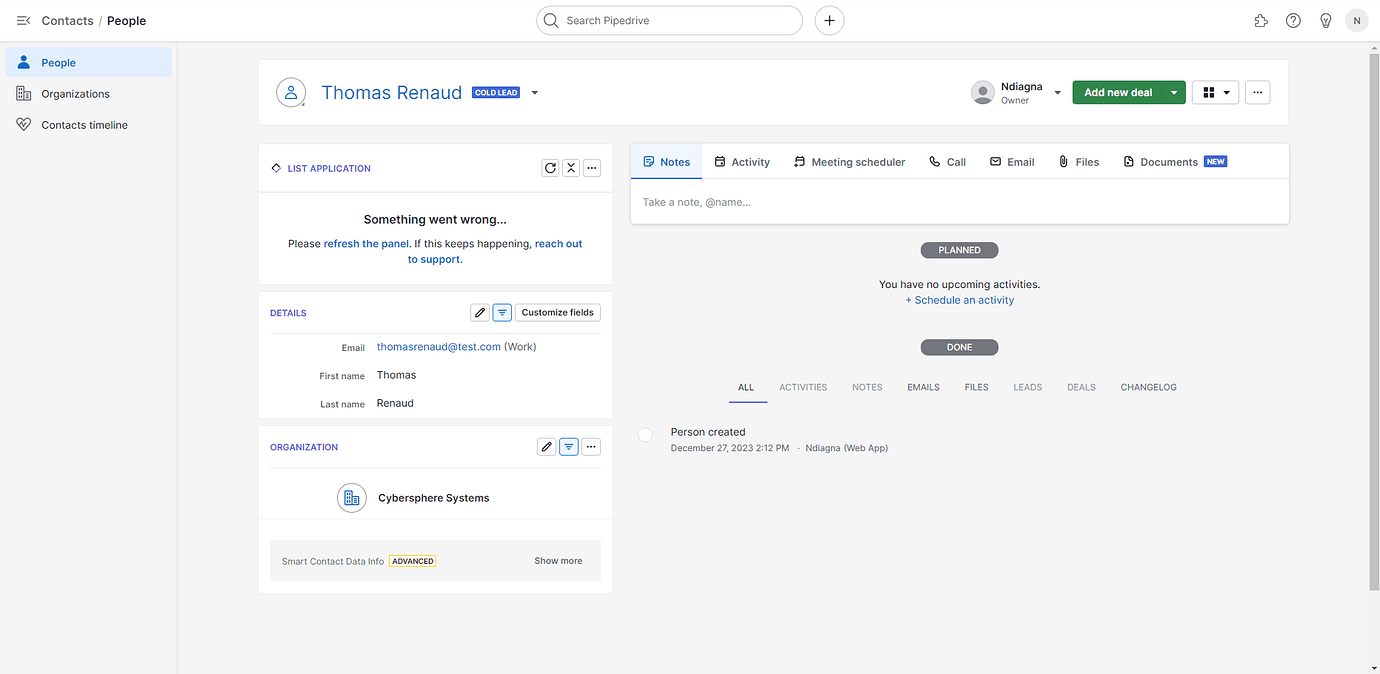
Task: Expand Smart Contact Data with Show more
Action: 558,561
